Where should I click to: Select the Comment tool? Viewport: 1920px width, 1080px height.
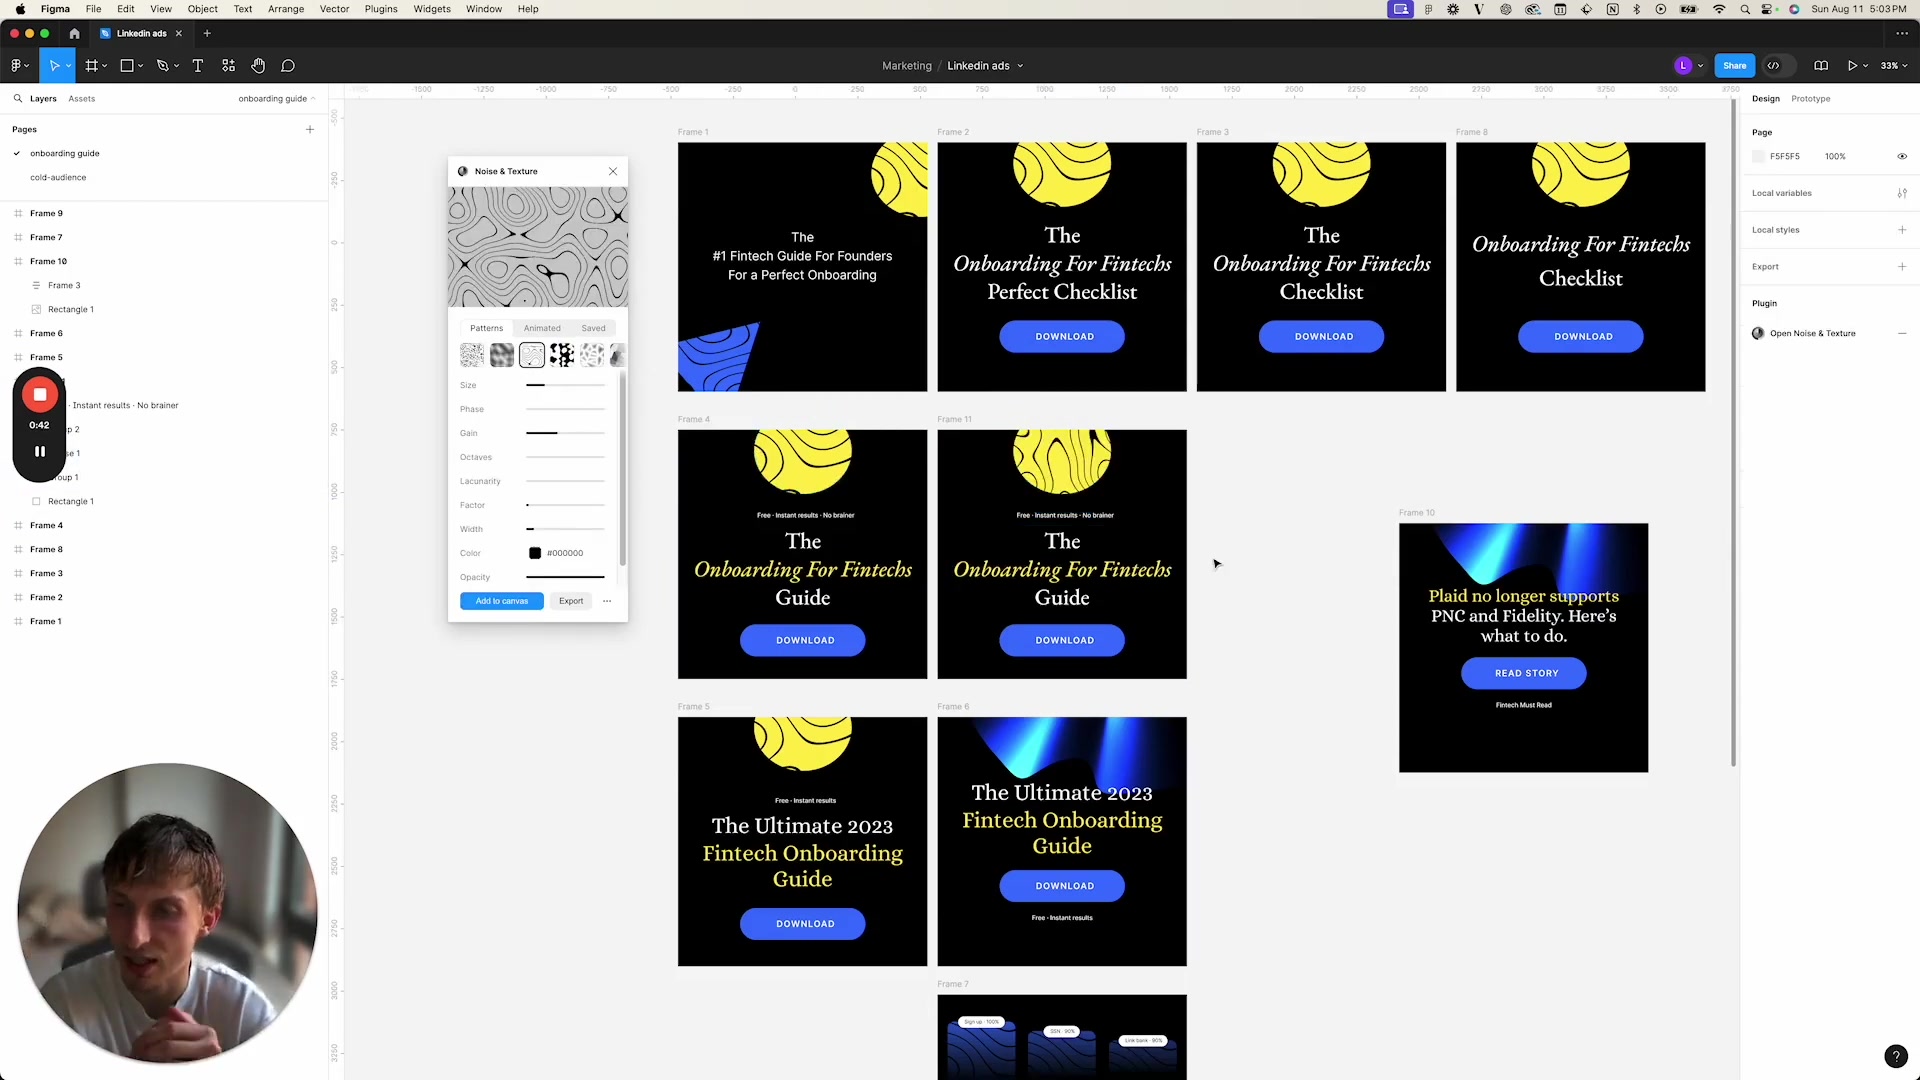(x=288, y=66)
